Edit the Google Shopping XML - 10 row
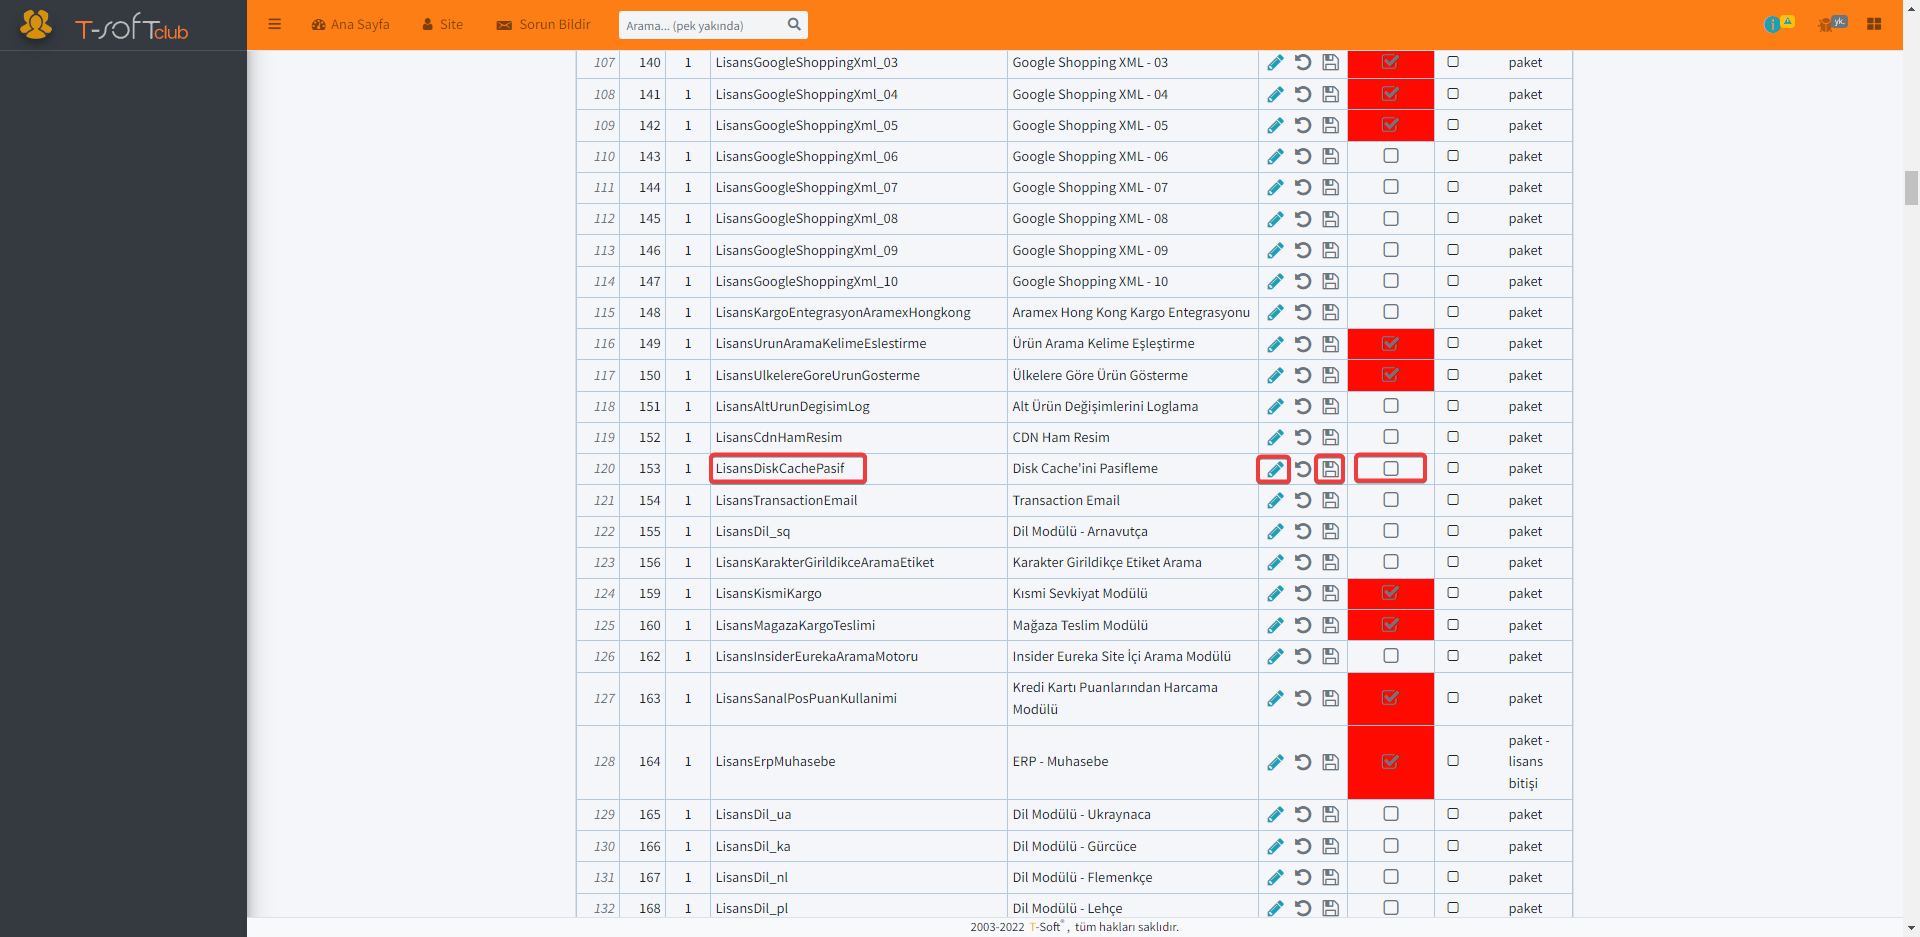 [1275, 281]
